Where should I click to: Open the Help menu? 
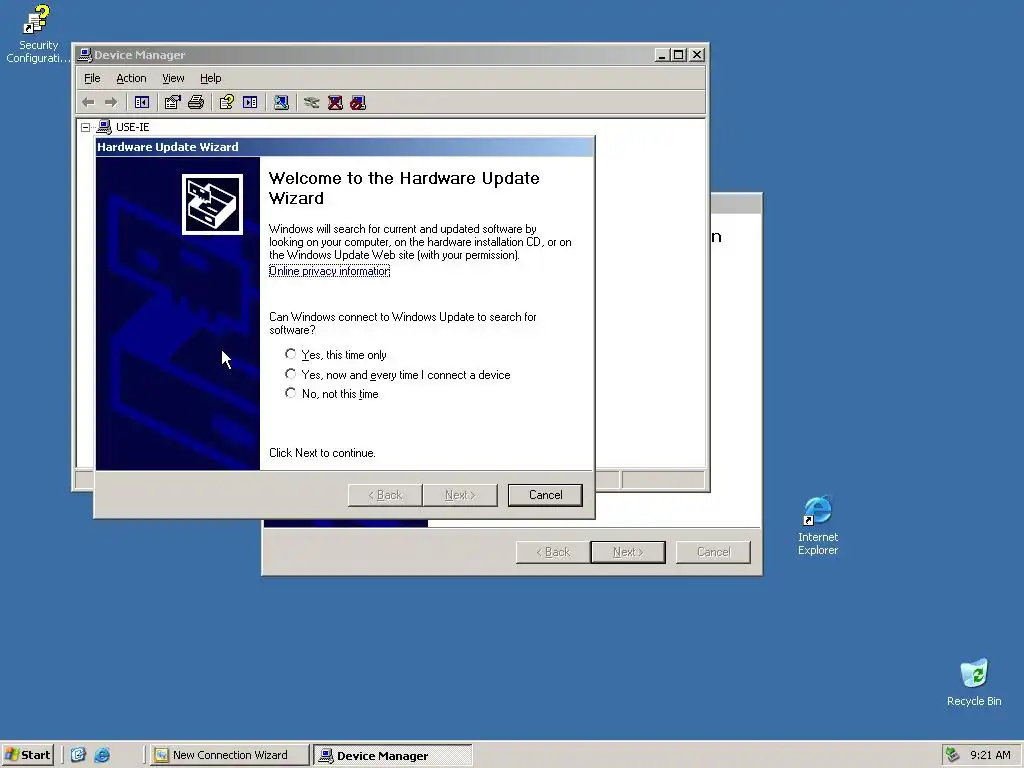coord(210,78)
